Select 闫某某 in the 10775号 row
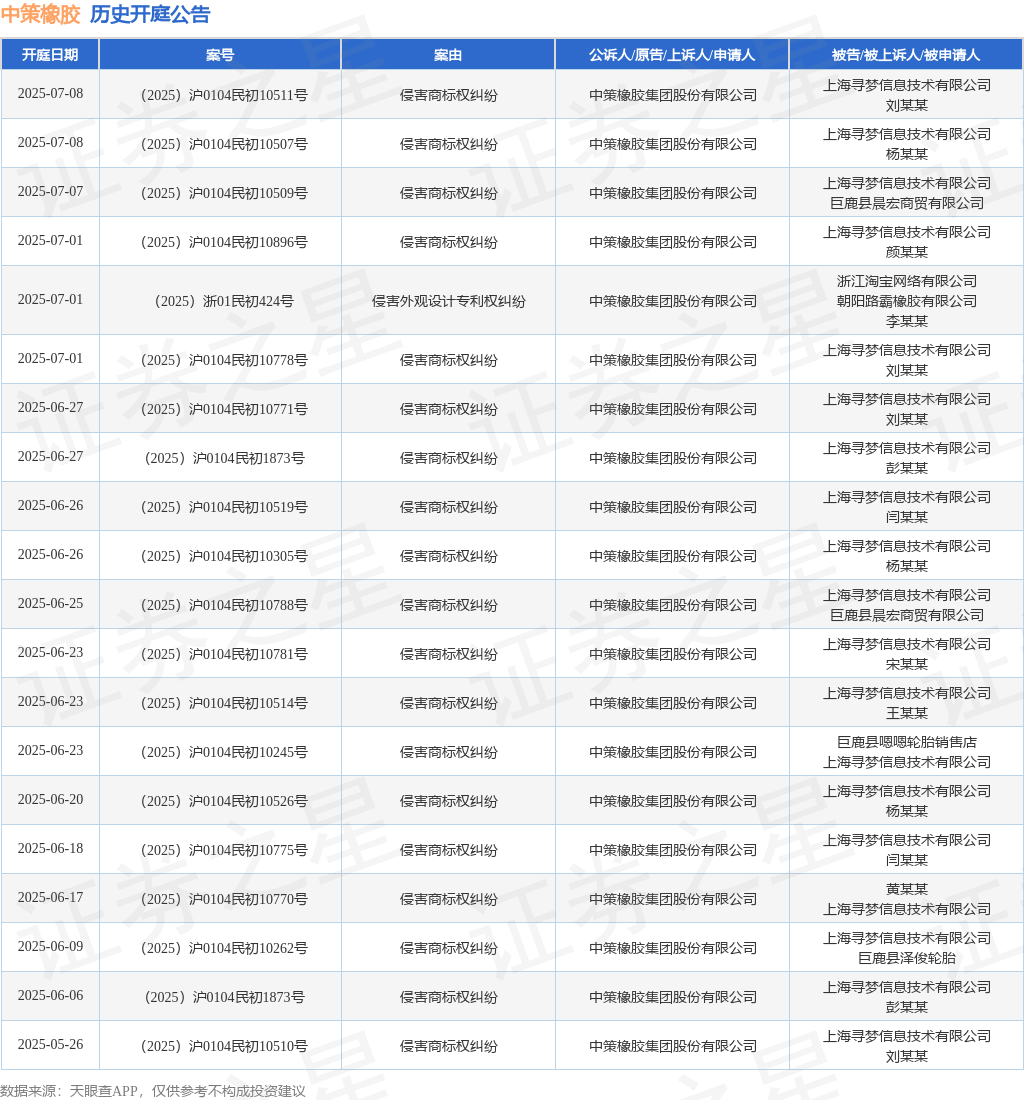 (x=907, y=860)
